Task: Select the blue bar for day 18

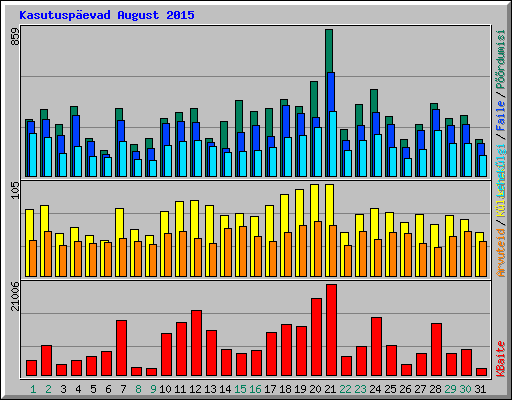Action: click(x=286, y=121)
